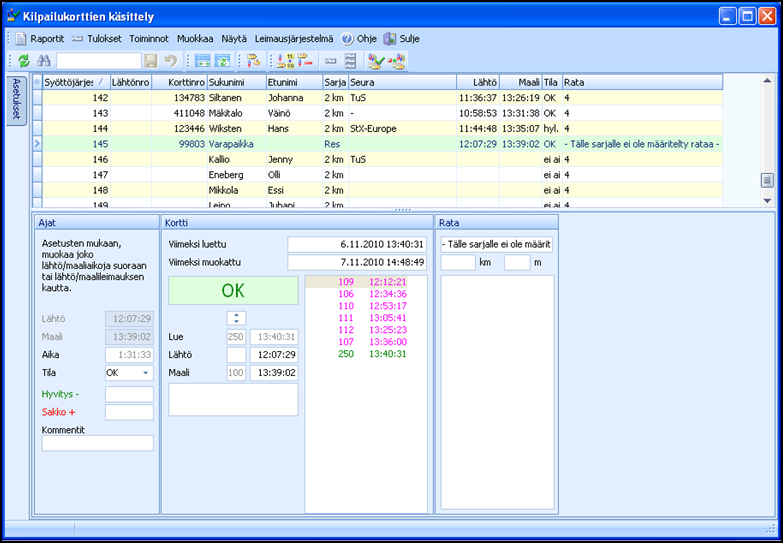Click the Hyvitys input field

[x=129, y=394]
